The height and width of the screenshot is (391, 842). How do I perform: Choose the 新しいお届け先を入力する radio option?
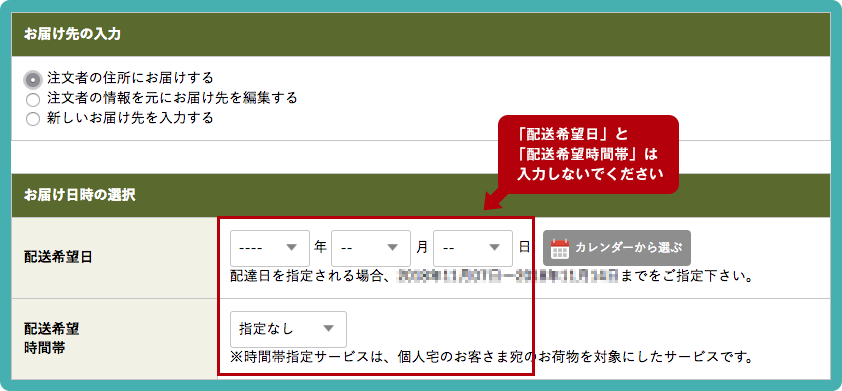pyautogui.click(x=33, y=119)
